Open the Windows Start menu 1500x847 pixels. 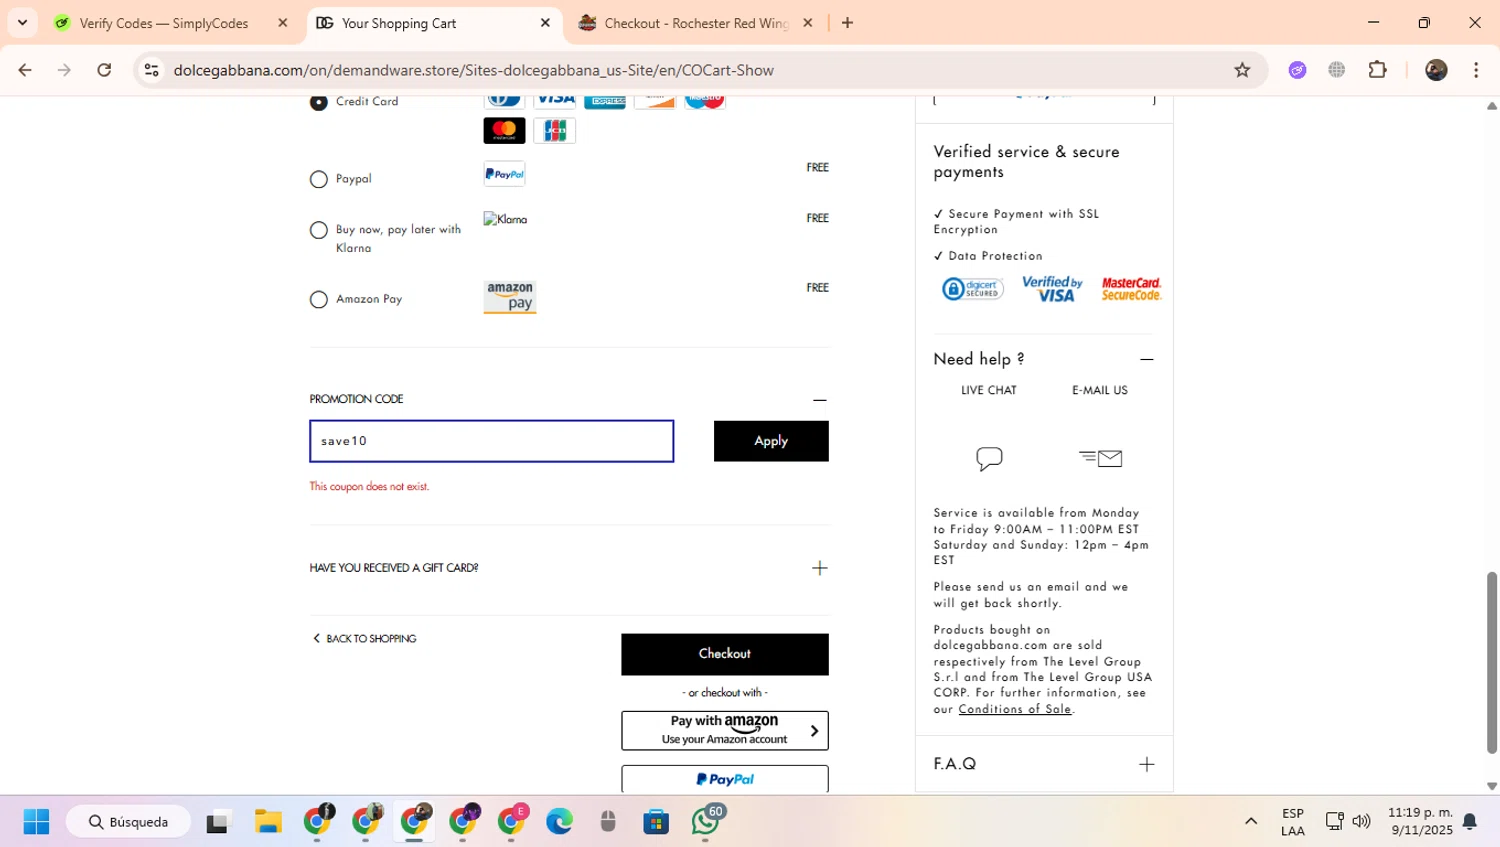point(37,822)
